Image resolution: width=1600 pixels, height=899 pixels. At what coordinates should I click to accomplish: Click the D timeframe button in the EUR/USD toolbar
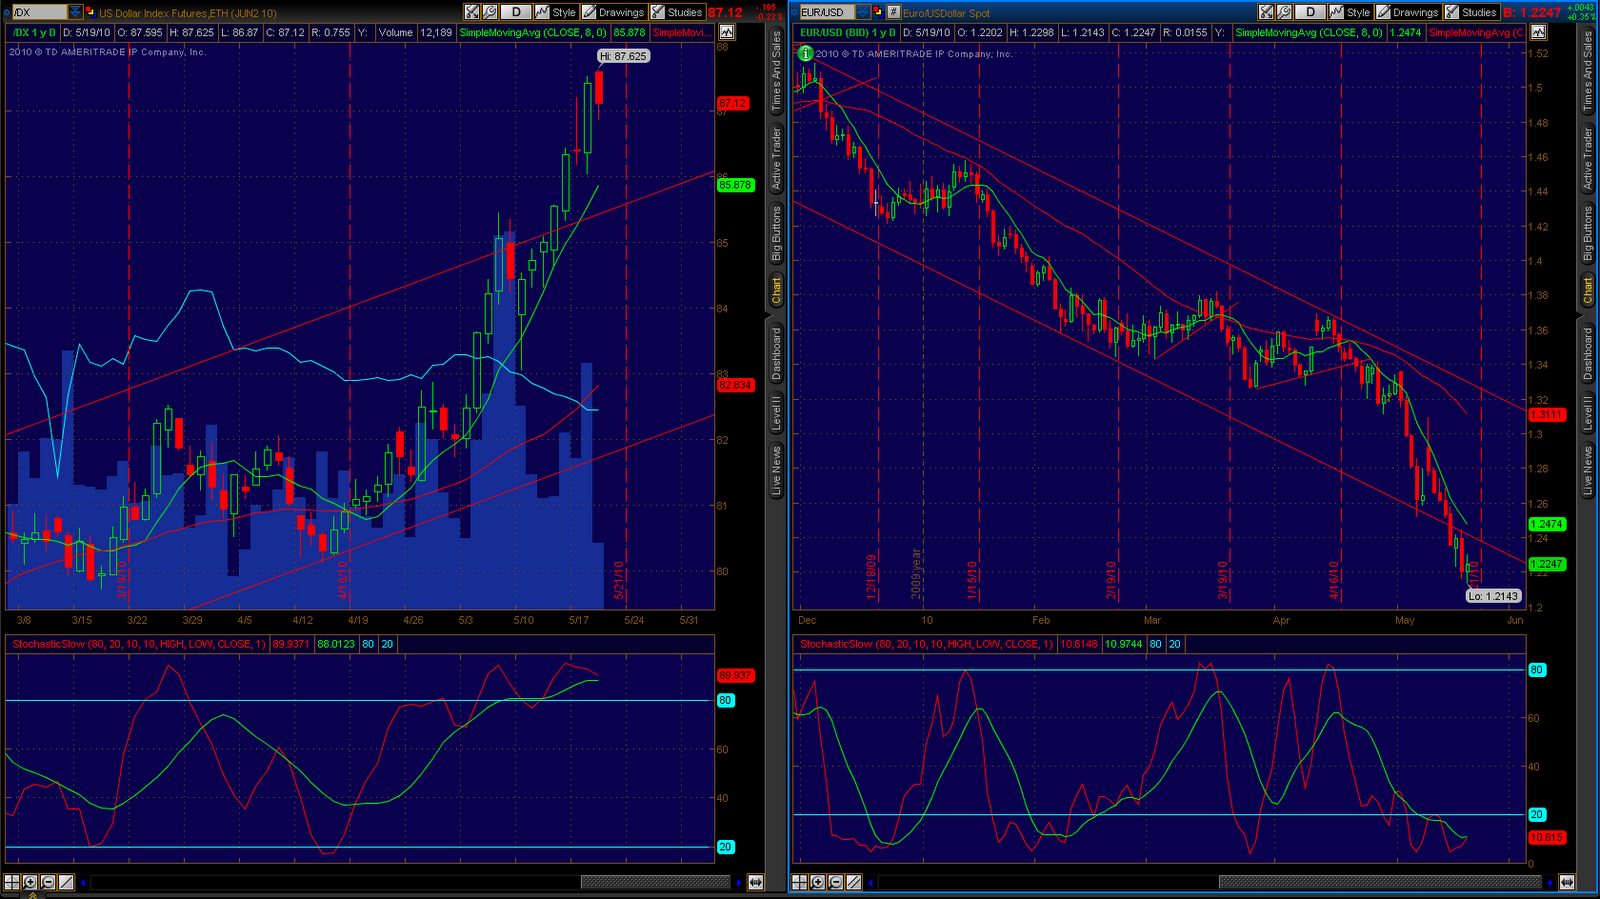tap(1310, 12)
